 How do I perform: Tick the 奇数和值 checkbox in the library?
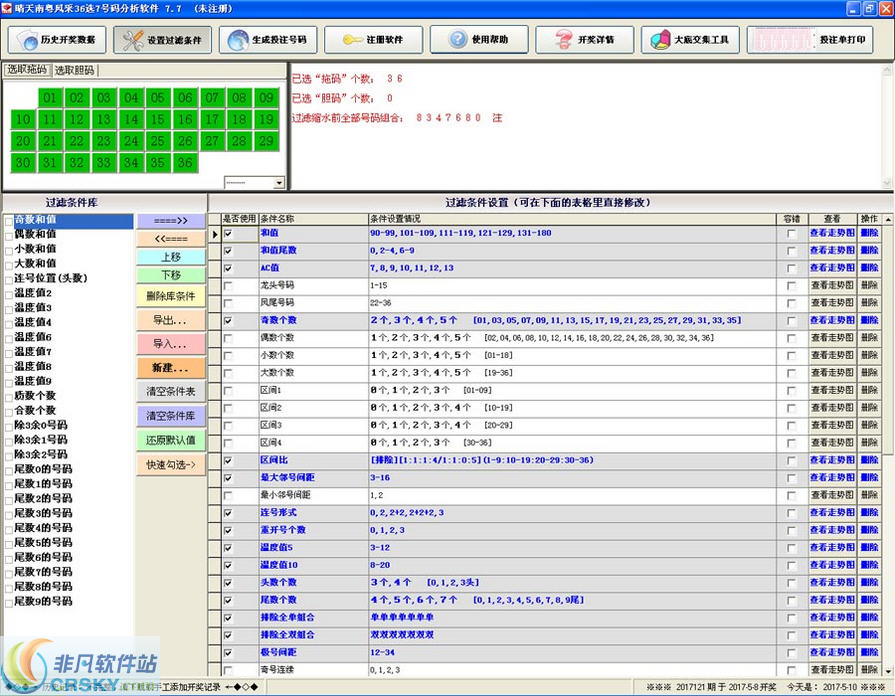point(9,221)
